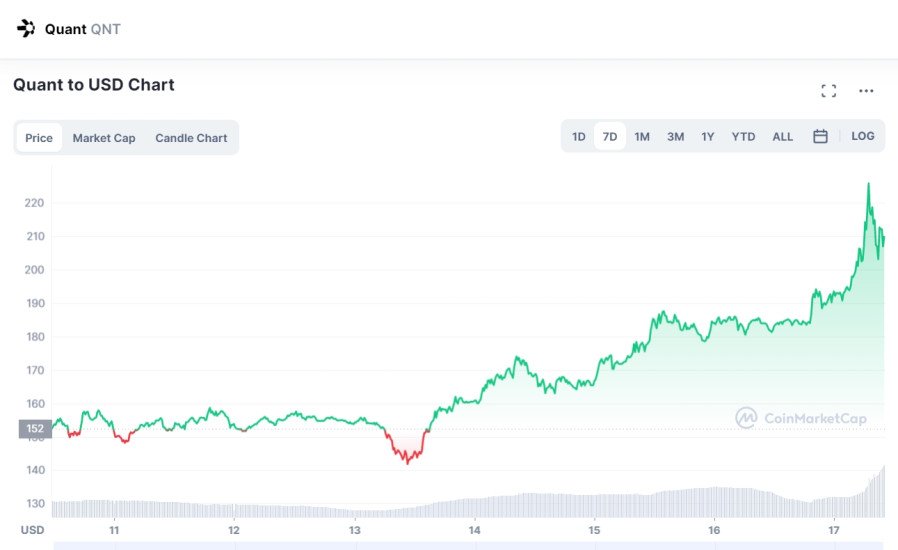Switch to the Price tab
This screenshot has height=550, width=898.
[x=39, y=138]
